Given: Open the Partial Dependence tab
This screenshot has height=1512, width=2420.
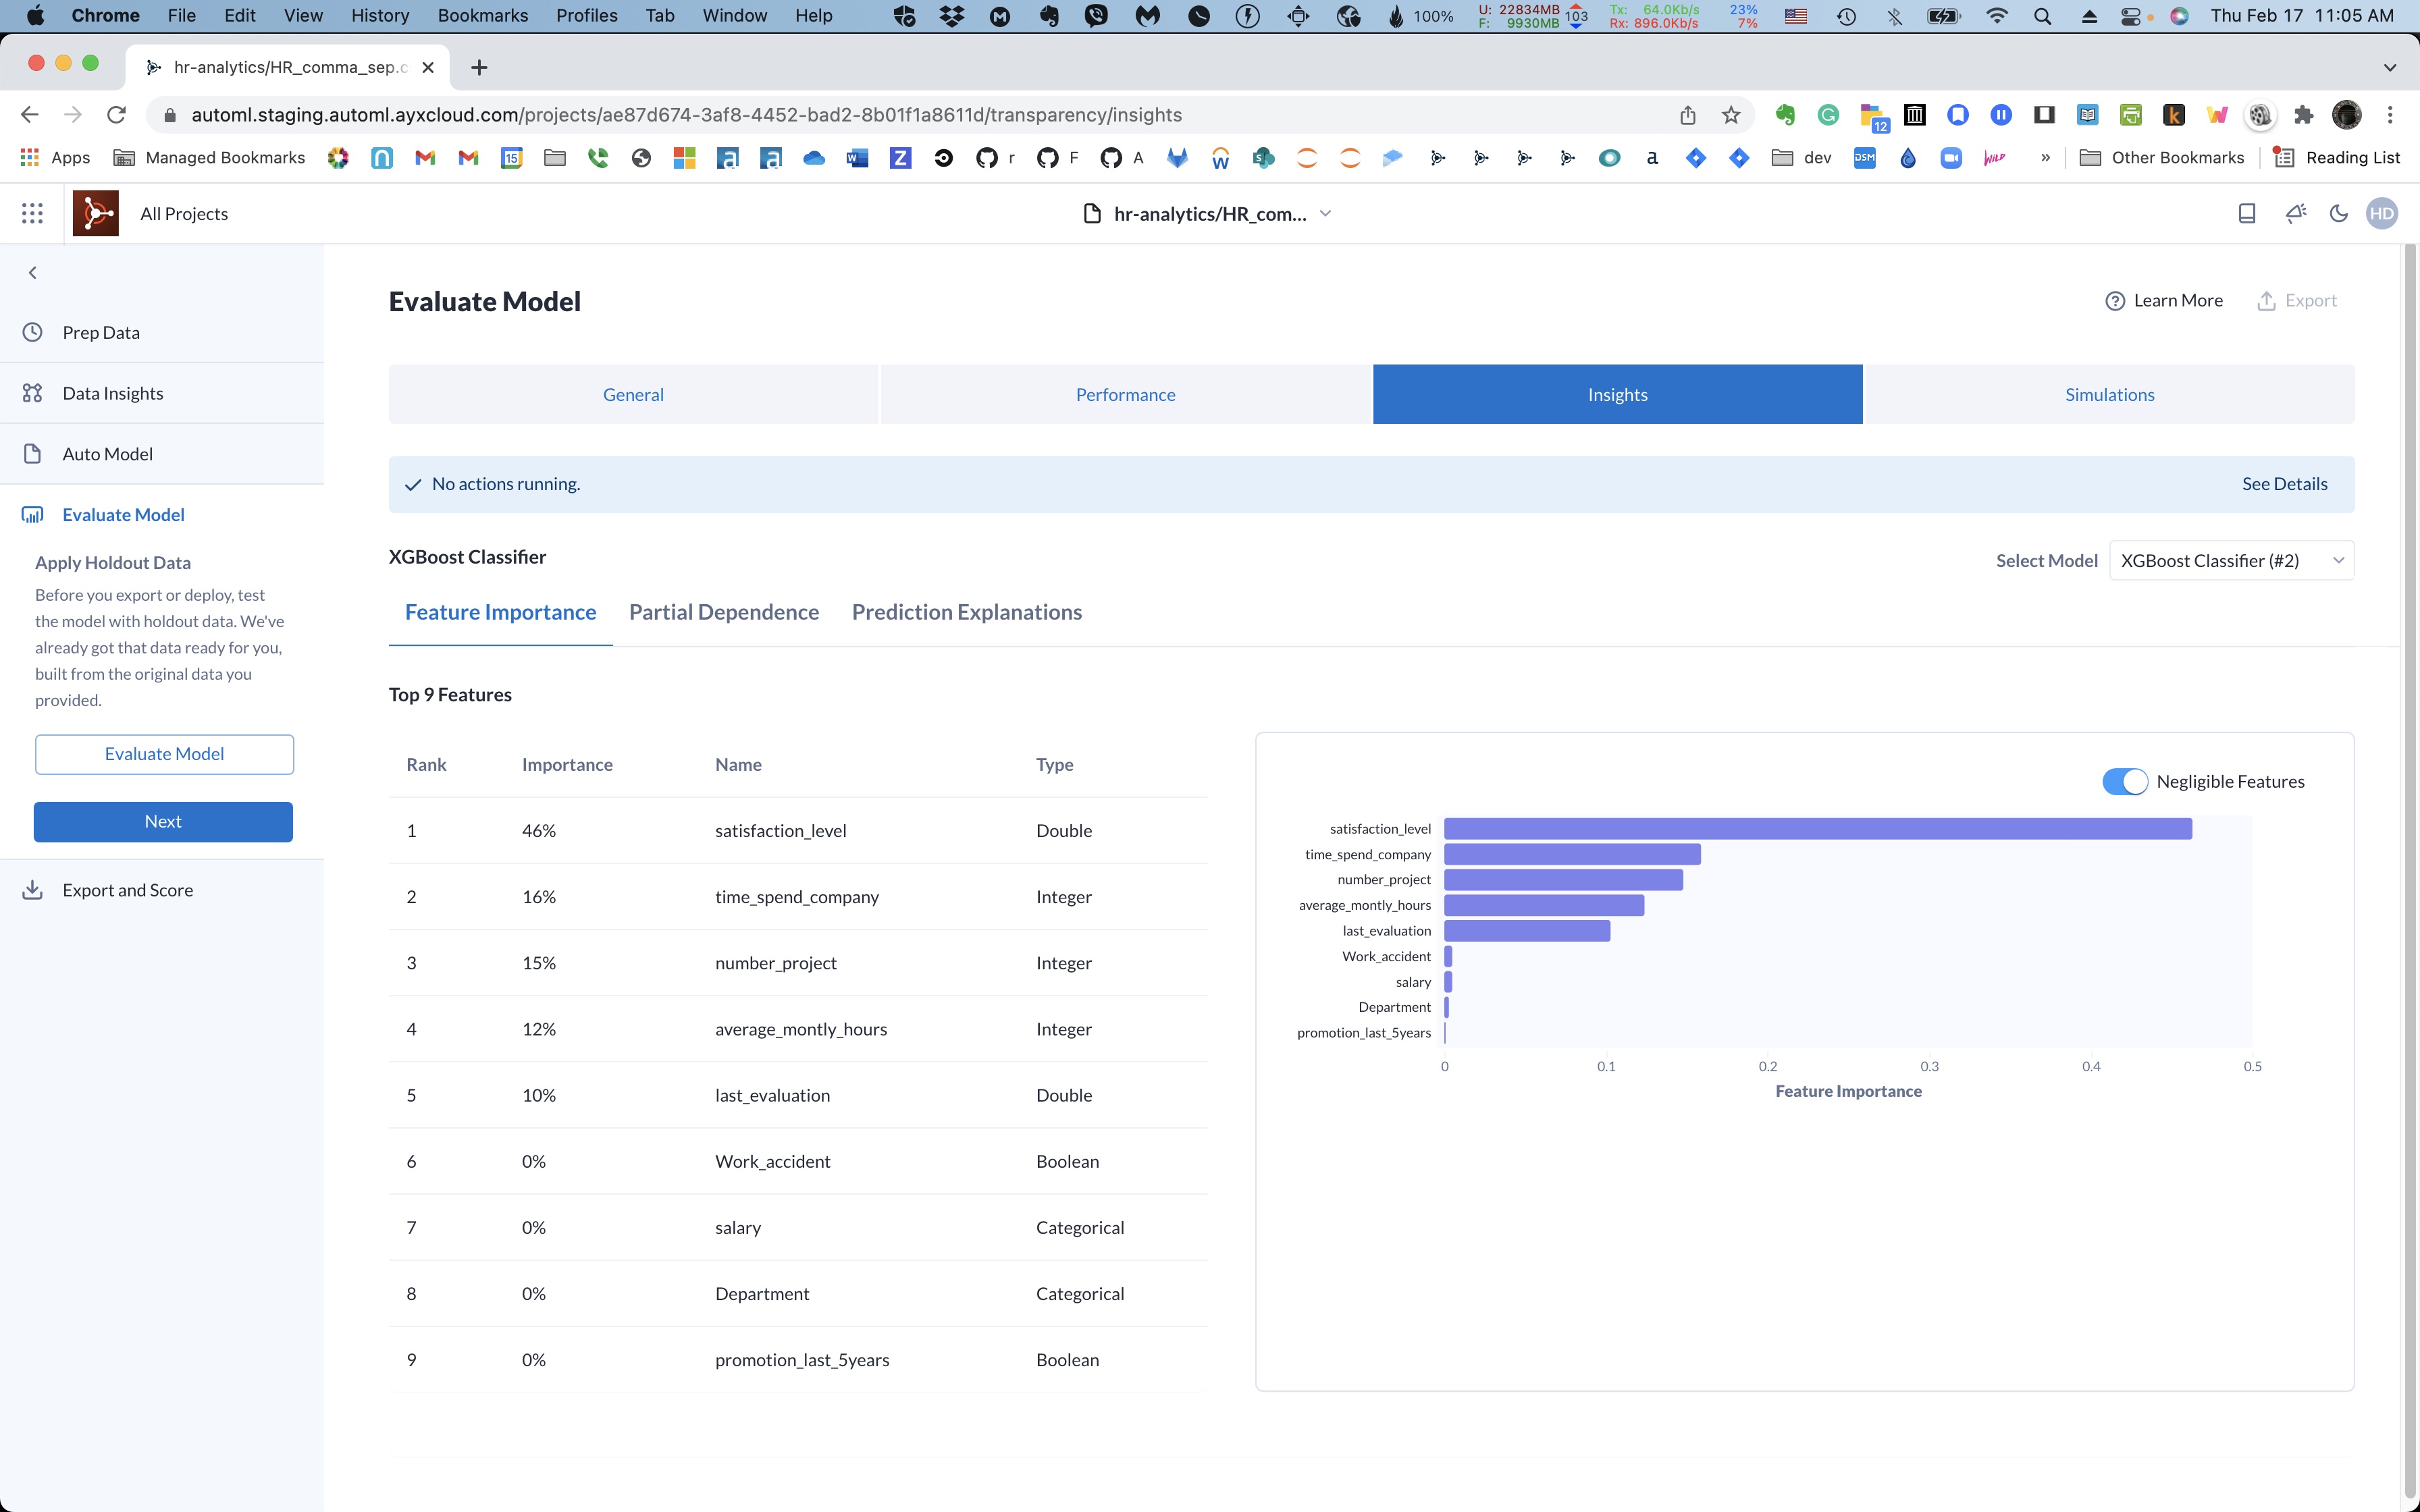Looking at the screenshot, I should pyautogui.click(x=724, y=611).
